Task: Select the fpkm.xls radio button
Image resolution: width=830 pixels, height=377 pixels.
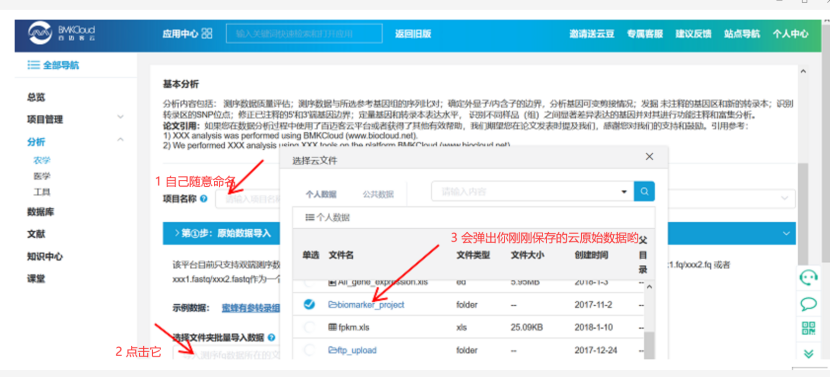Action: click(309, 327)
